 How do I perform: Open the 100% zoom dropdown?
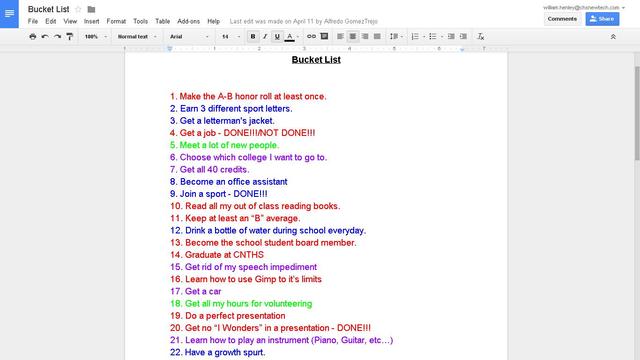(96, 37)
